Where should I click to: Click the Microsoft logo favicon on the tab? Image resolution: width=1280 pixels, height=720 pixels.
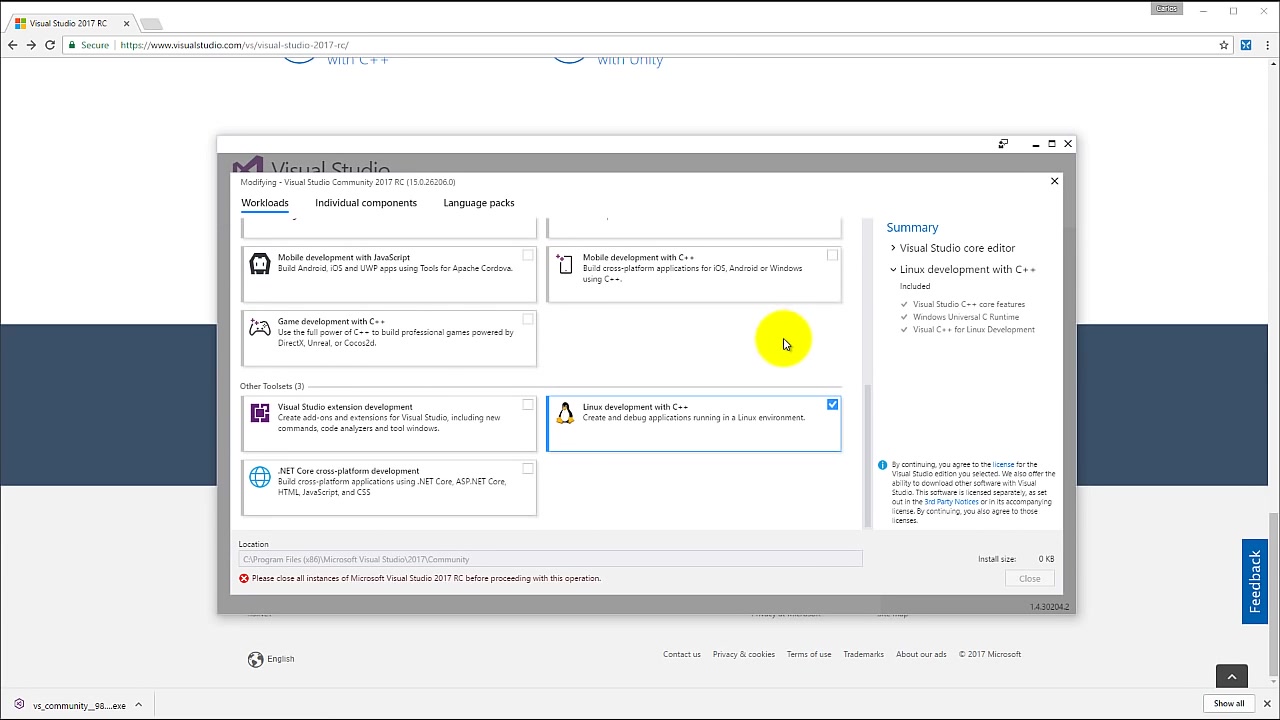point(20,23)
